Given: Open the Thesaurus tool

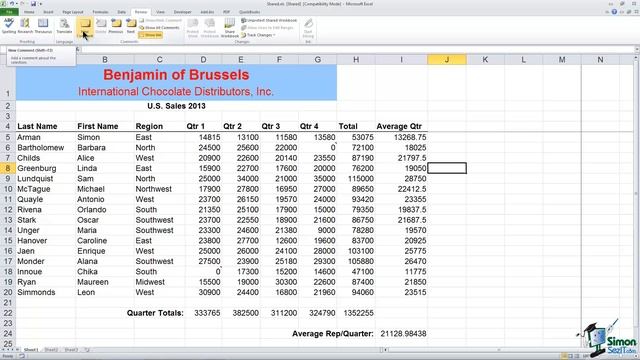Looking at the screenshot, I should [43, 26].
